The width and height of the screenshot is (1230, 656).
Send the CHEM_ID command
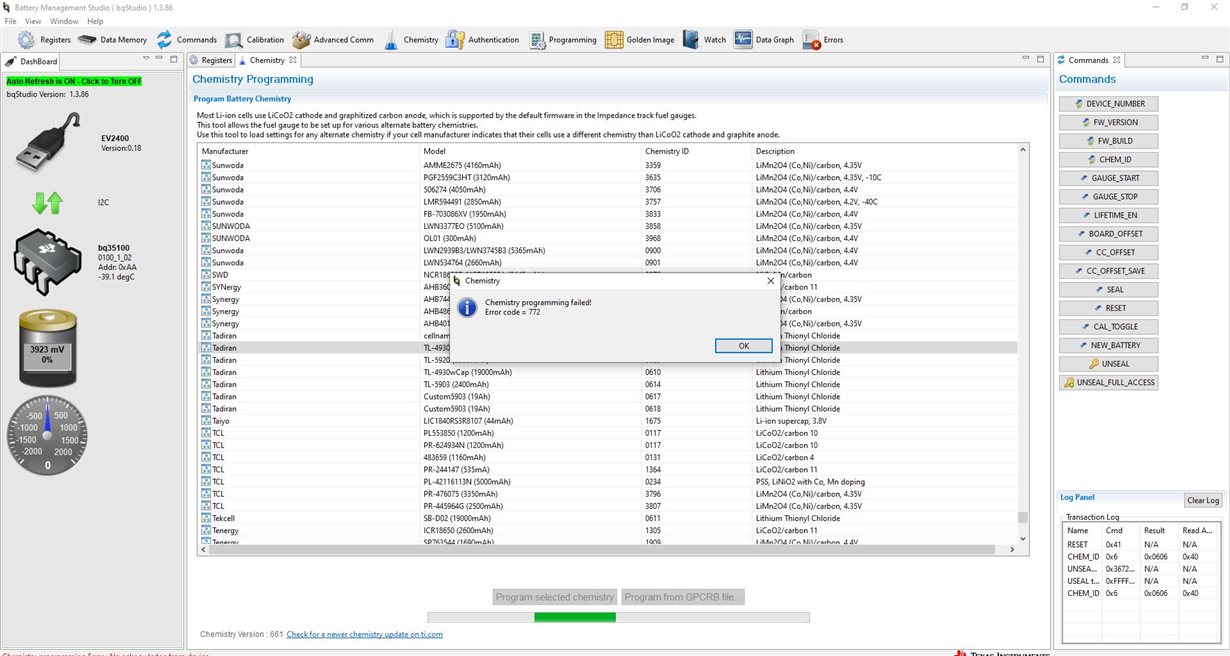point(1108,159)
